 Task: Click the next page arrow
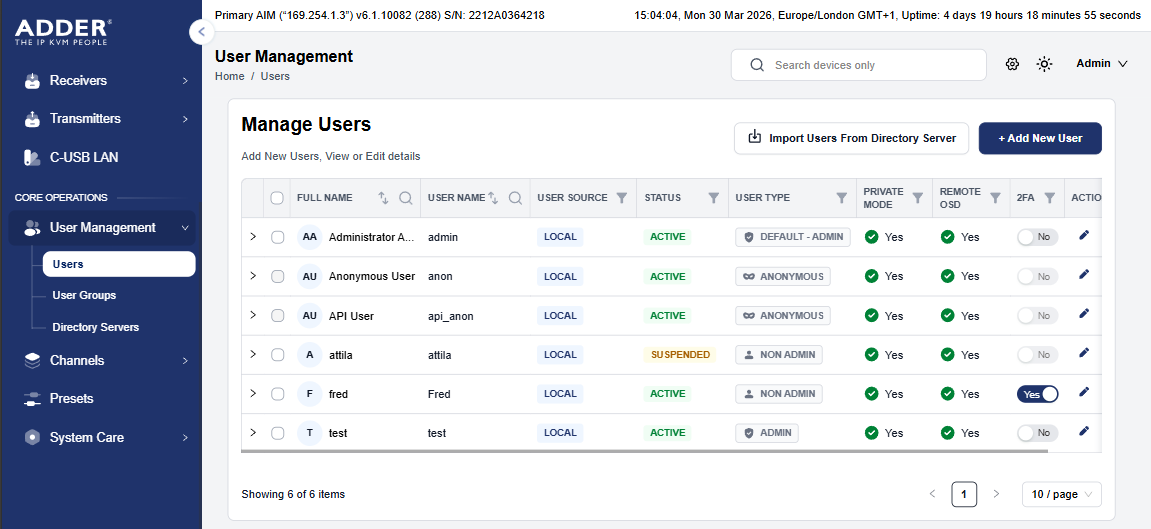tap(996, 495)
